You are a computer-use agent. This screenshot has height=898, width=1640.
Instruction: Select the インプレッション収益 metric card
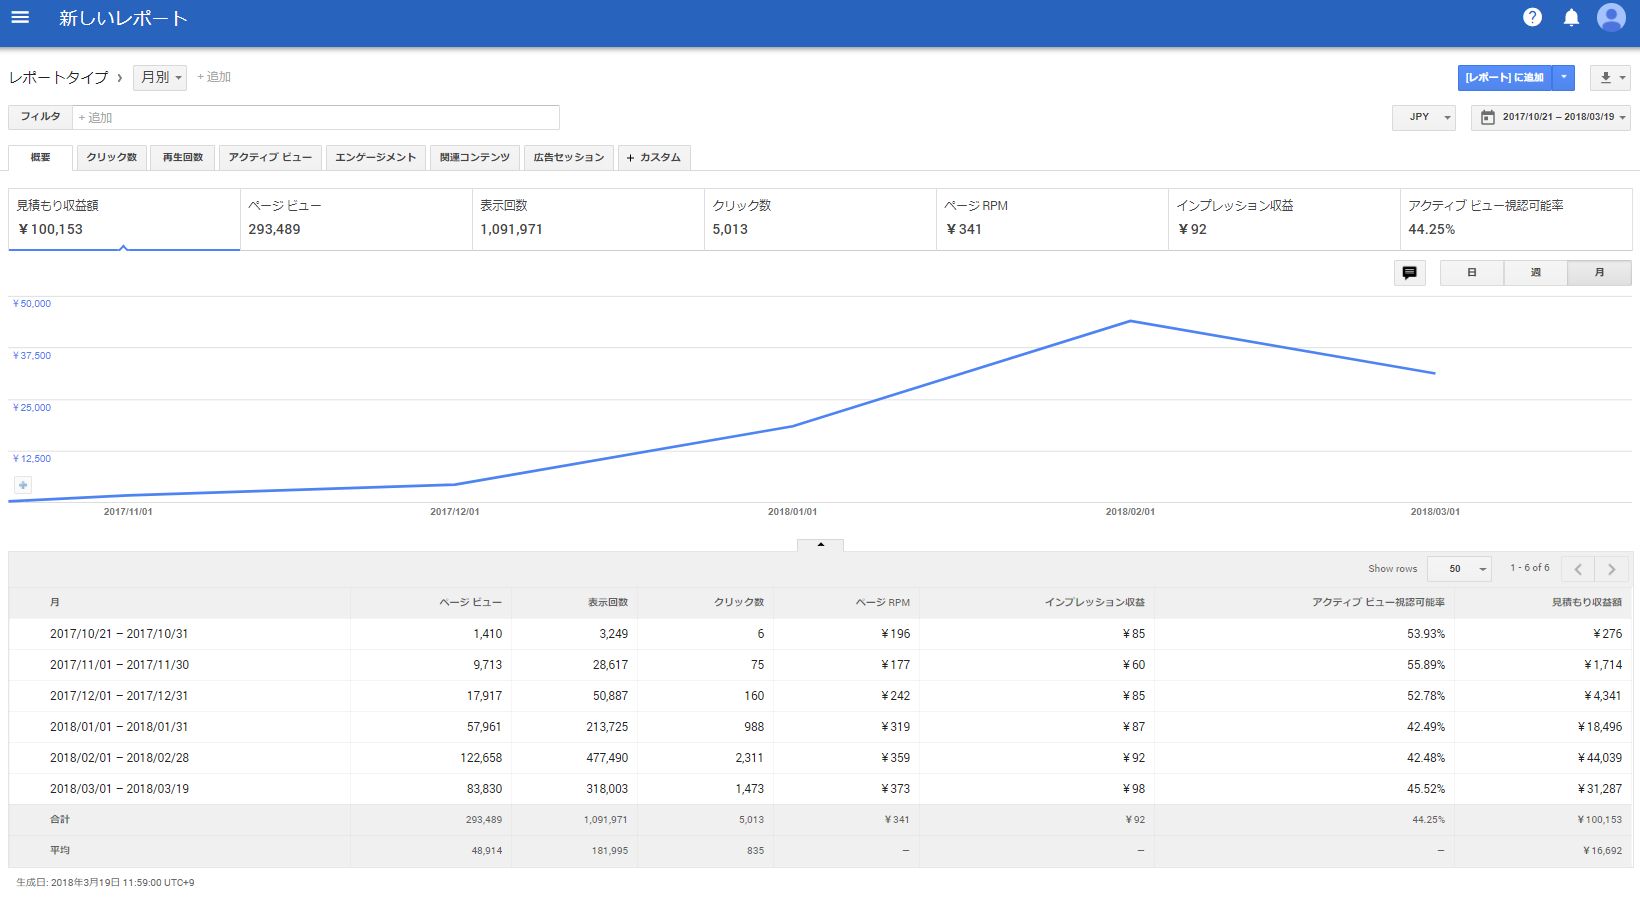tap(1285, 219)
